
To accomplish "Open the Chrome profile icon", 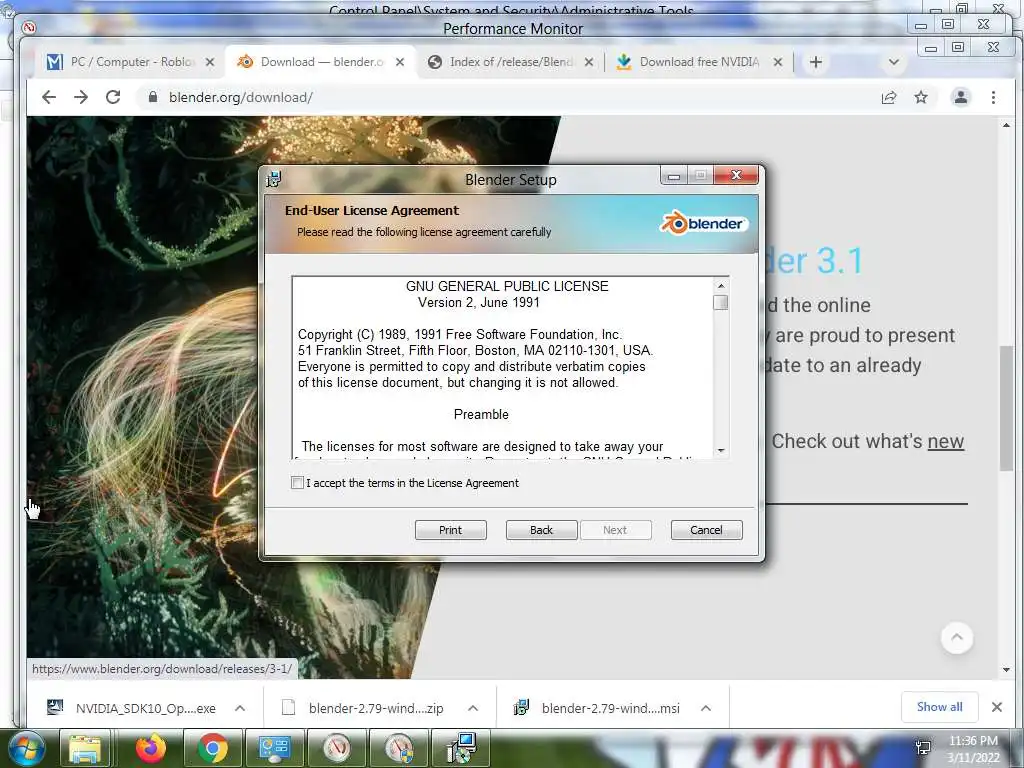I will (961, 97).
